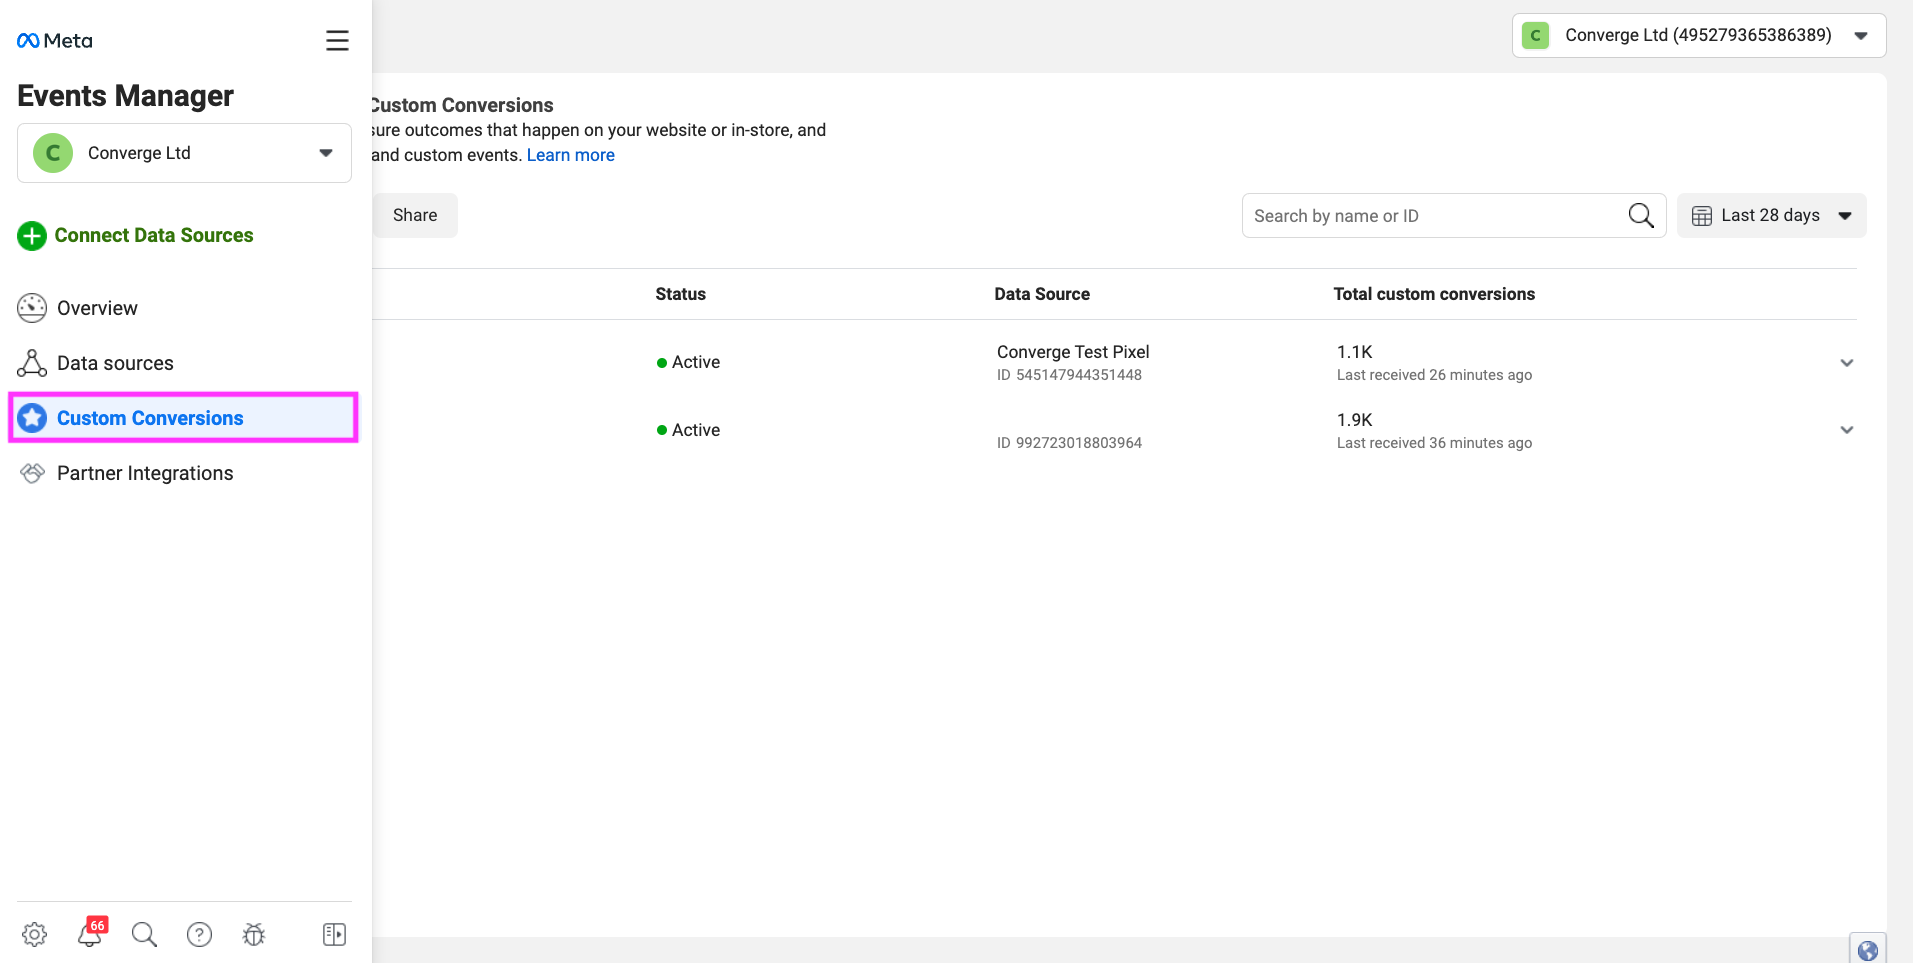Image resolution: width=1913 pixels, height=963 pixels.
Task: Click Connect Data Sources
Action: (x=154, y=235)
